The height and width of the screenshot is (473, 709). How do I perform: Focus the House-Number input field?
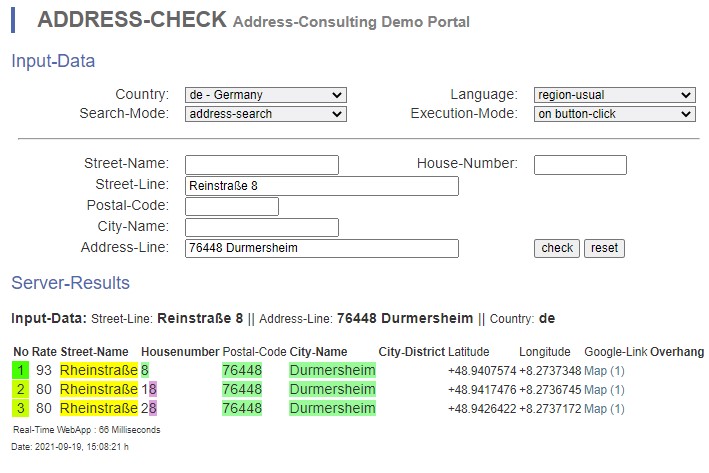(x=580, y=165)
